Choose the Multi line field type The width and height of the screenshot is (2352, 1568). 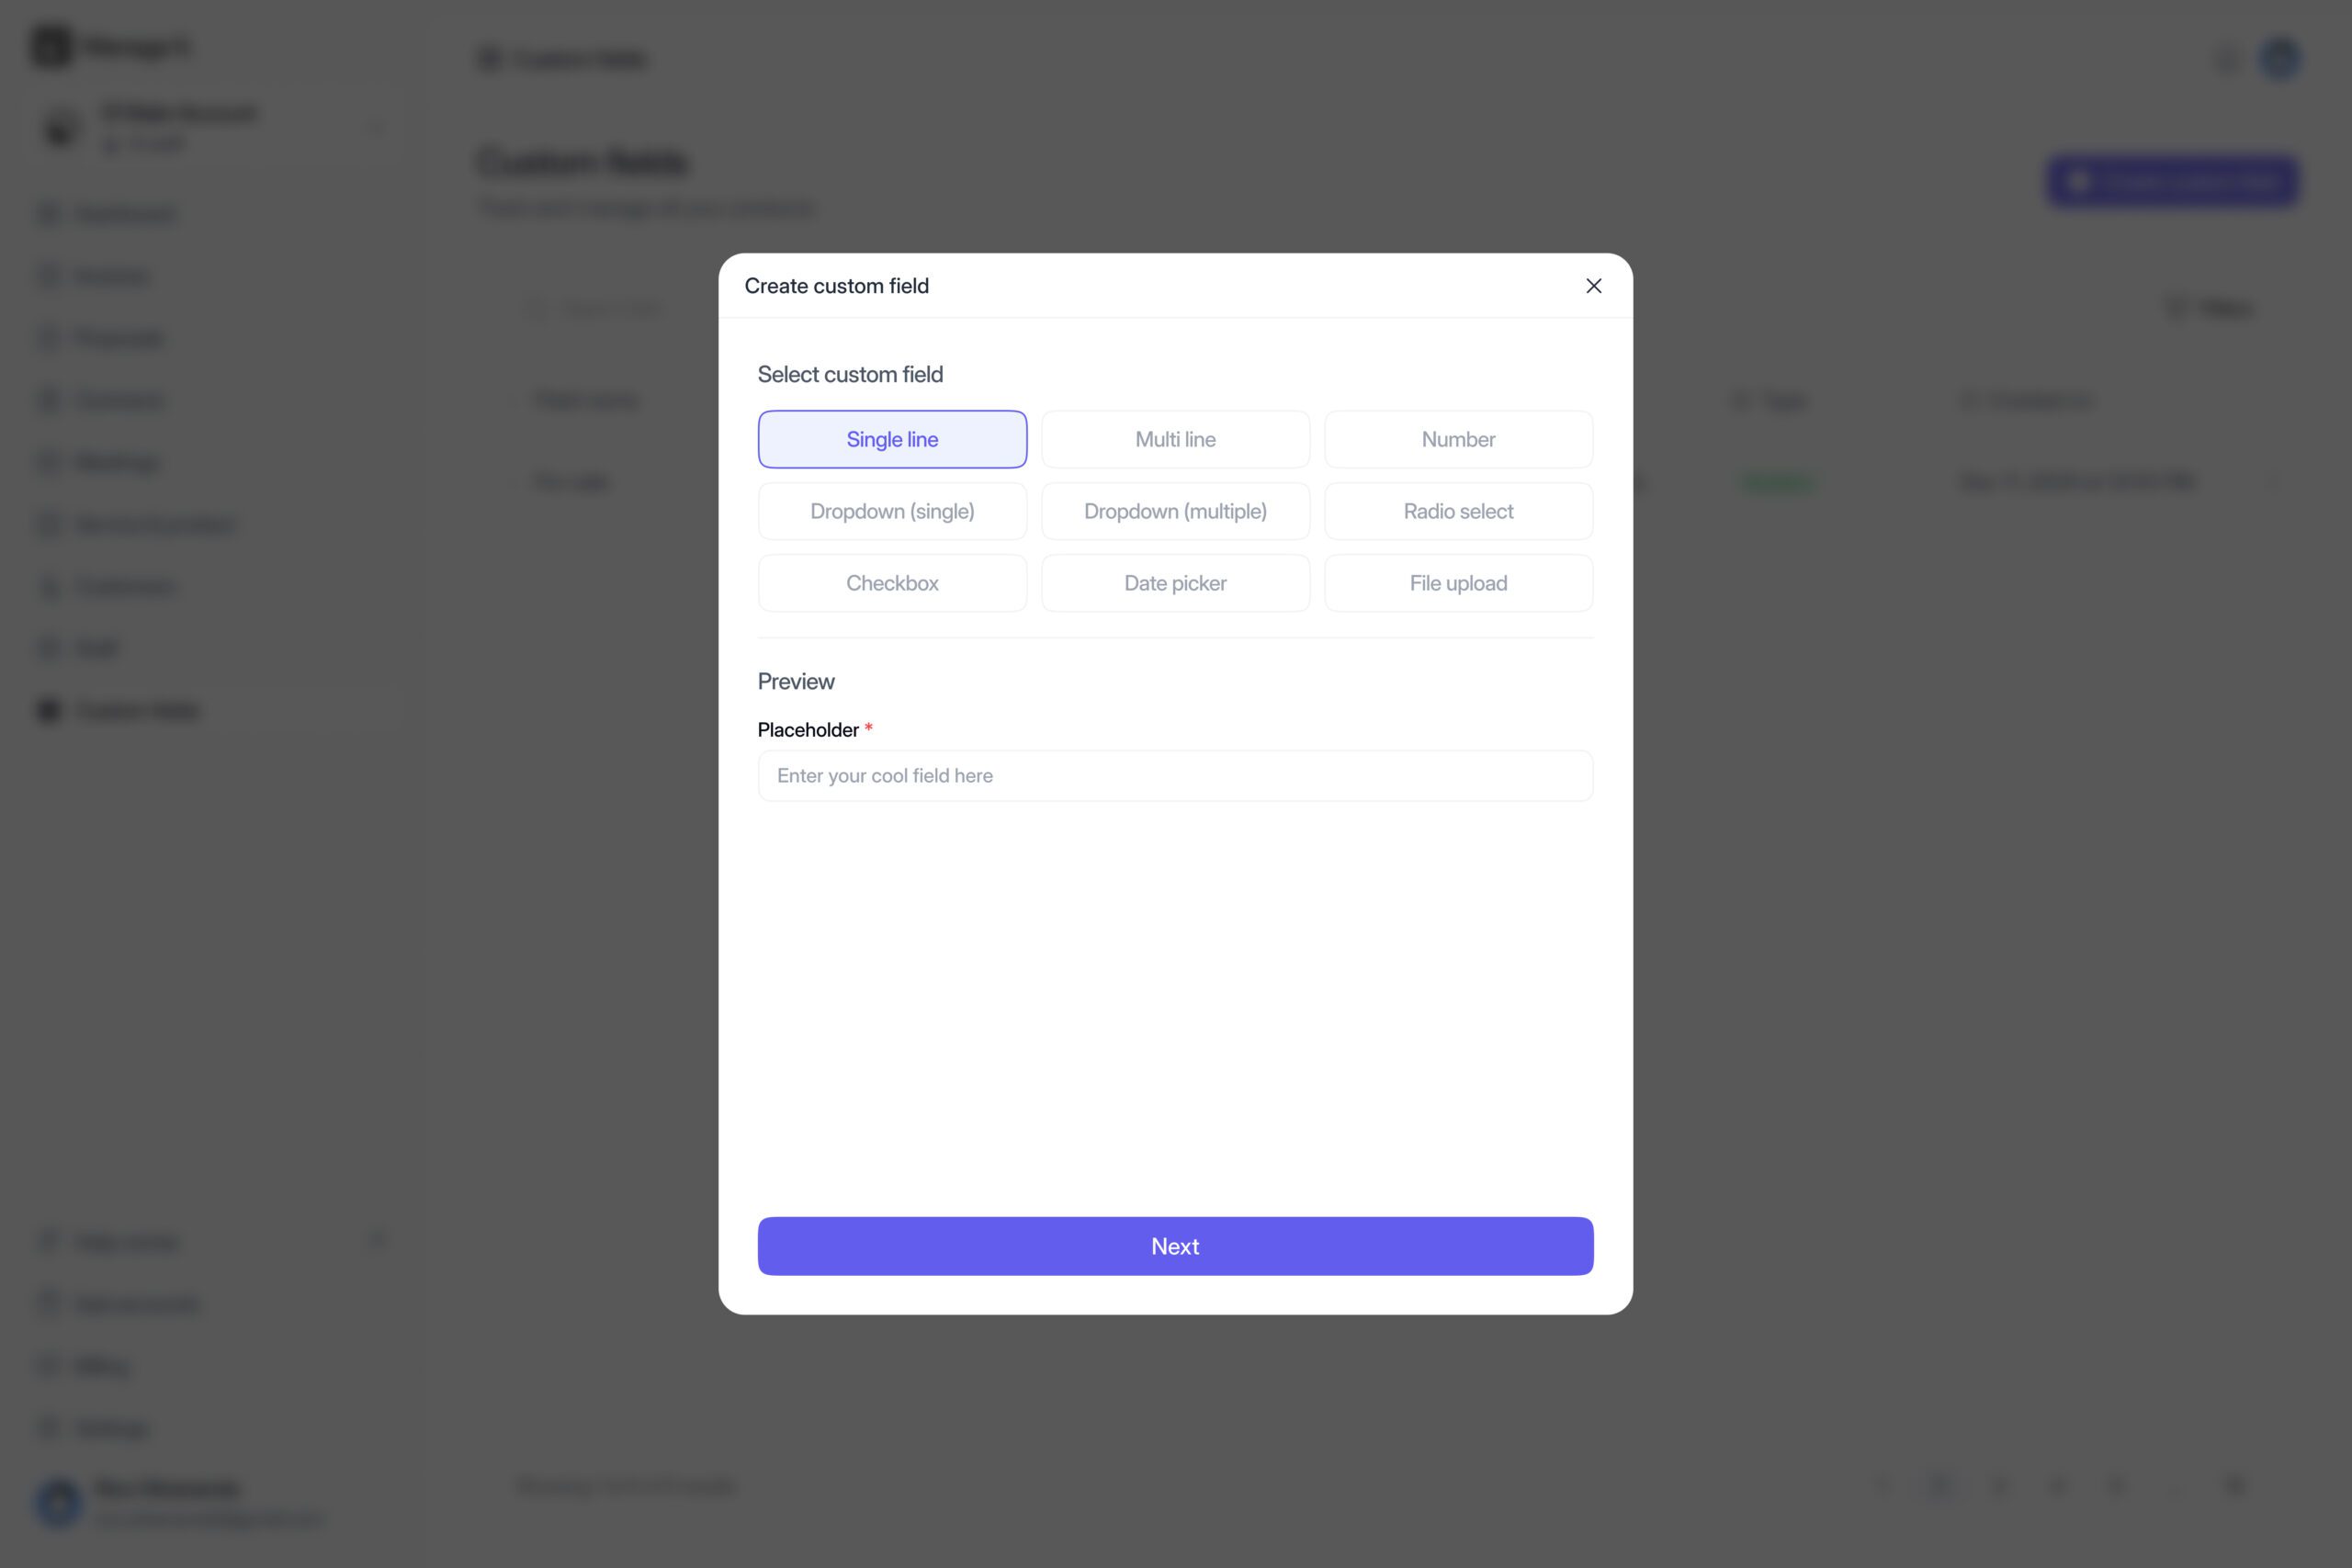point(1175,439)
